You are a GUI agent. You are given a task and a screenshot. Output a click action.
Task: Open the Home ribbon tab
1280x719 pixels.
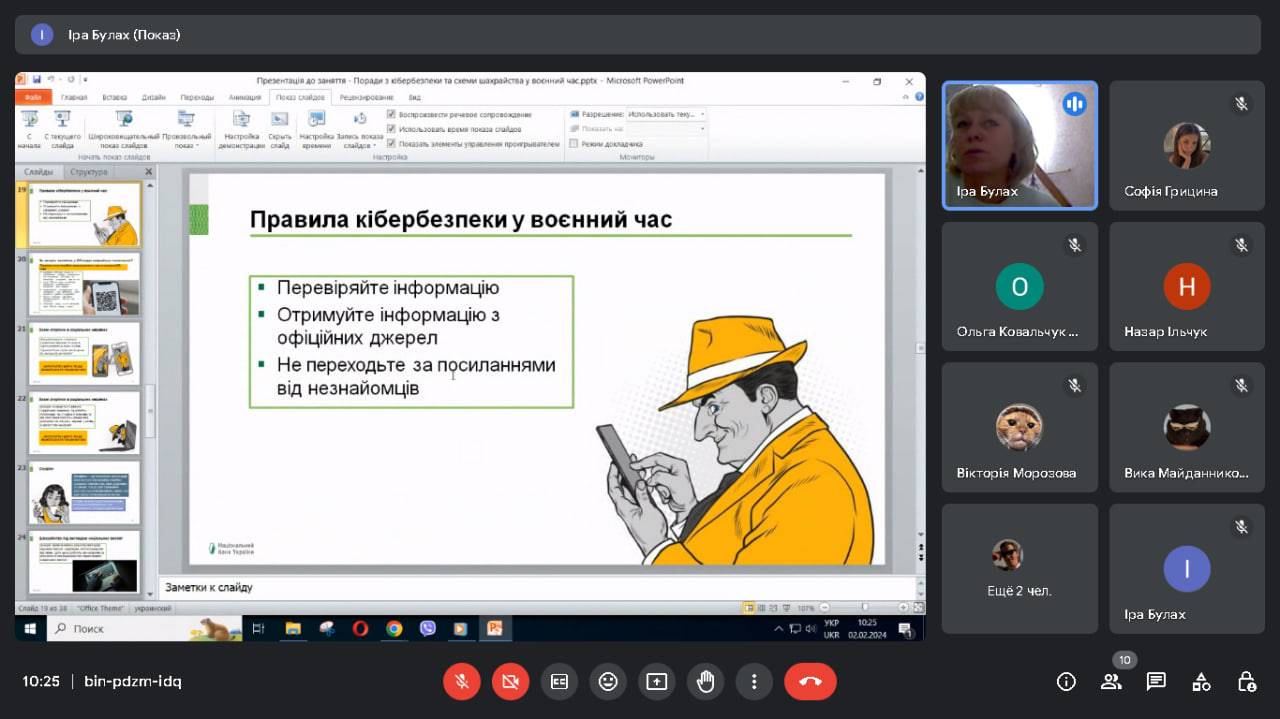(74, 98)
